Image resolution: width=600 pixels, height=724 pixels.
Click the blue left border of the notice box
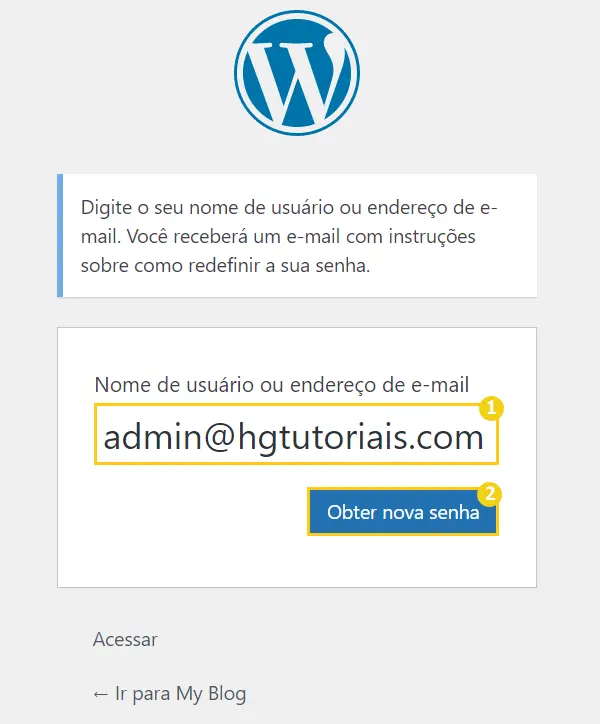tap(60, 235)
